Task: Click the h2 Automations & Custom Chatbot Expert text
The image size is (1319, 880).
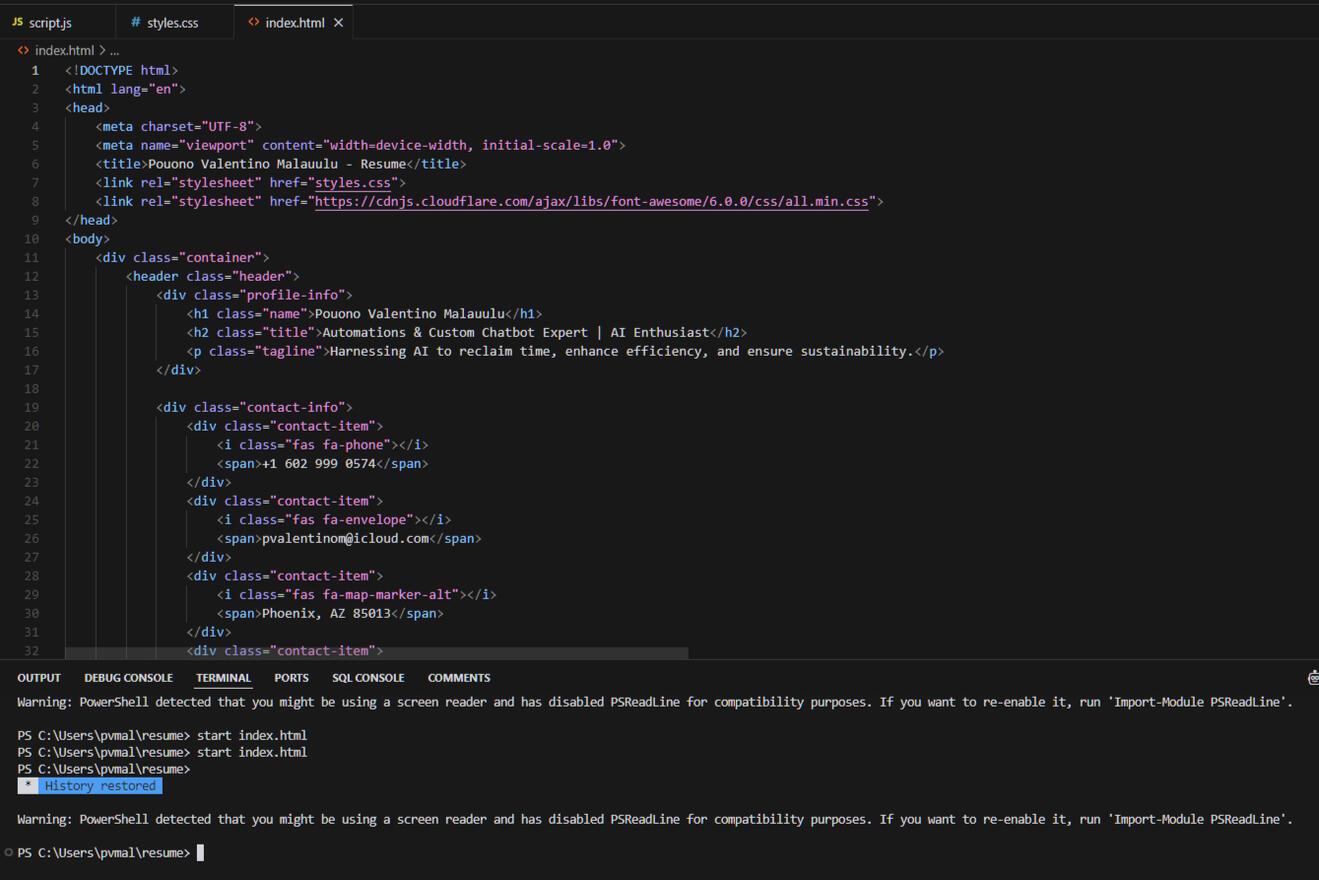Action: click(515, 332)
